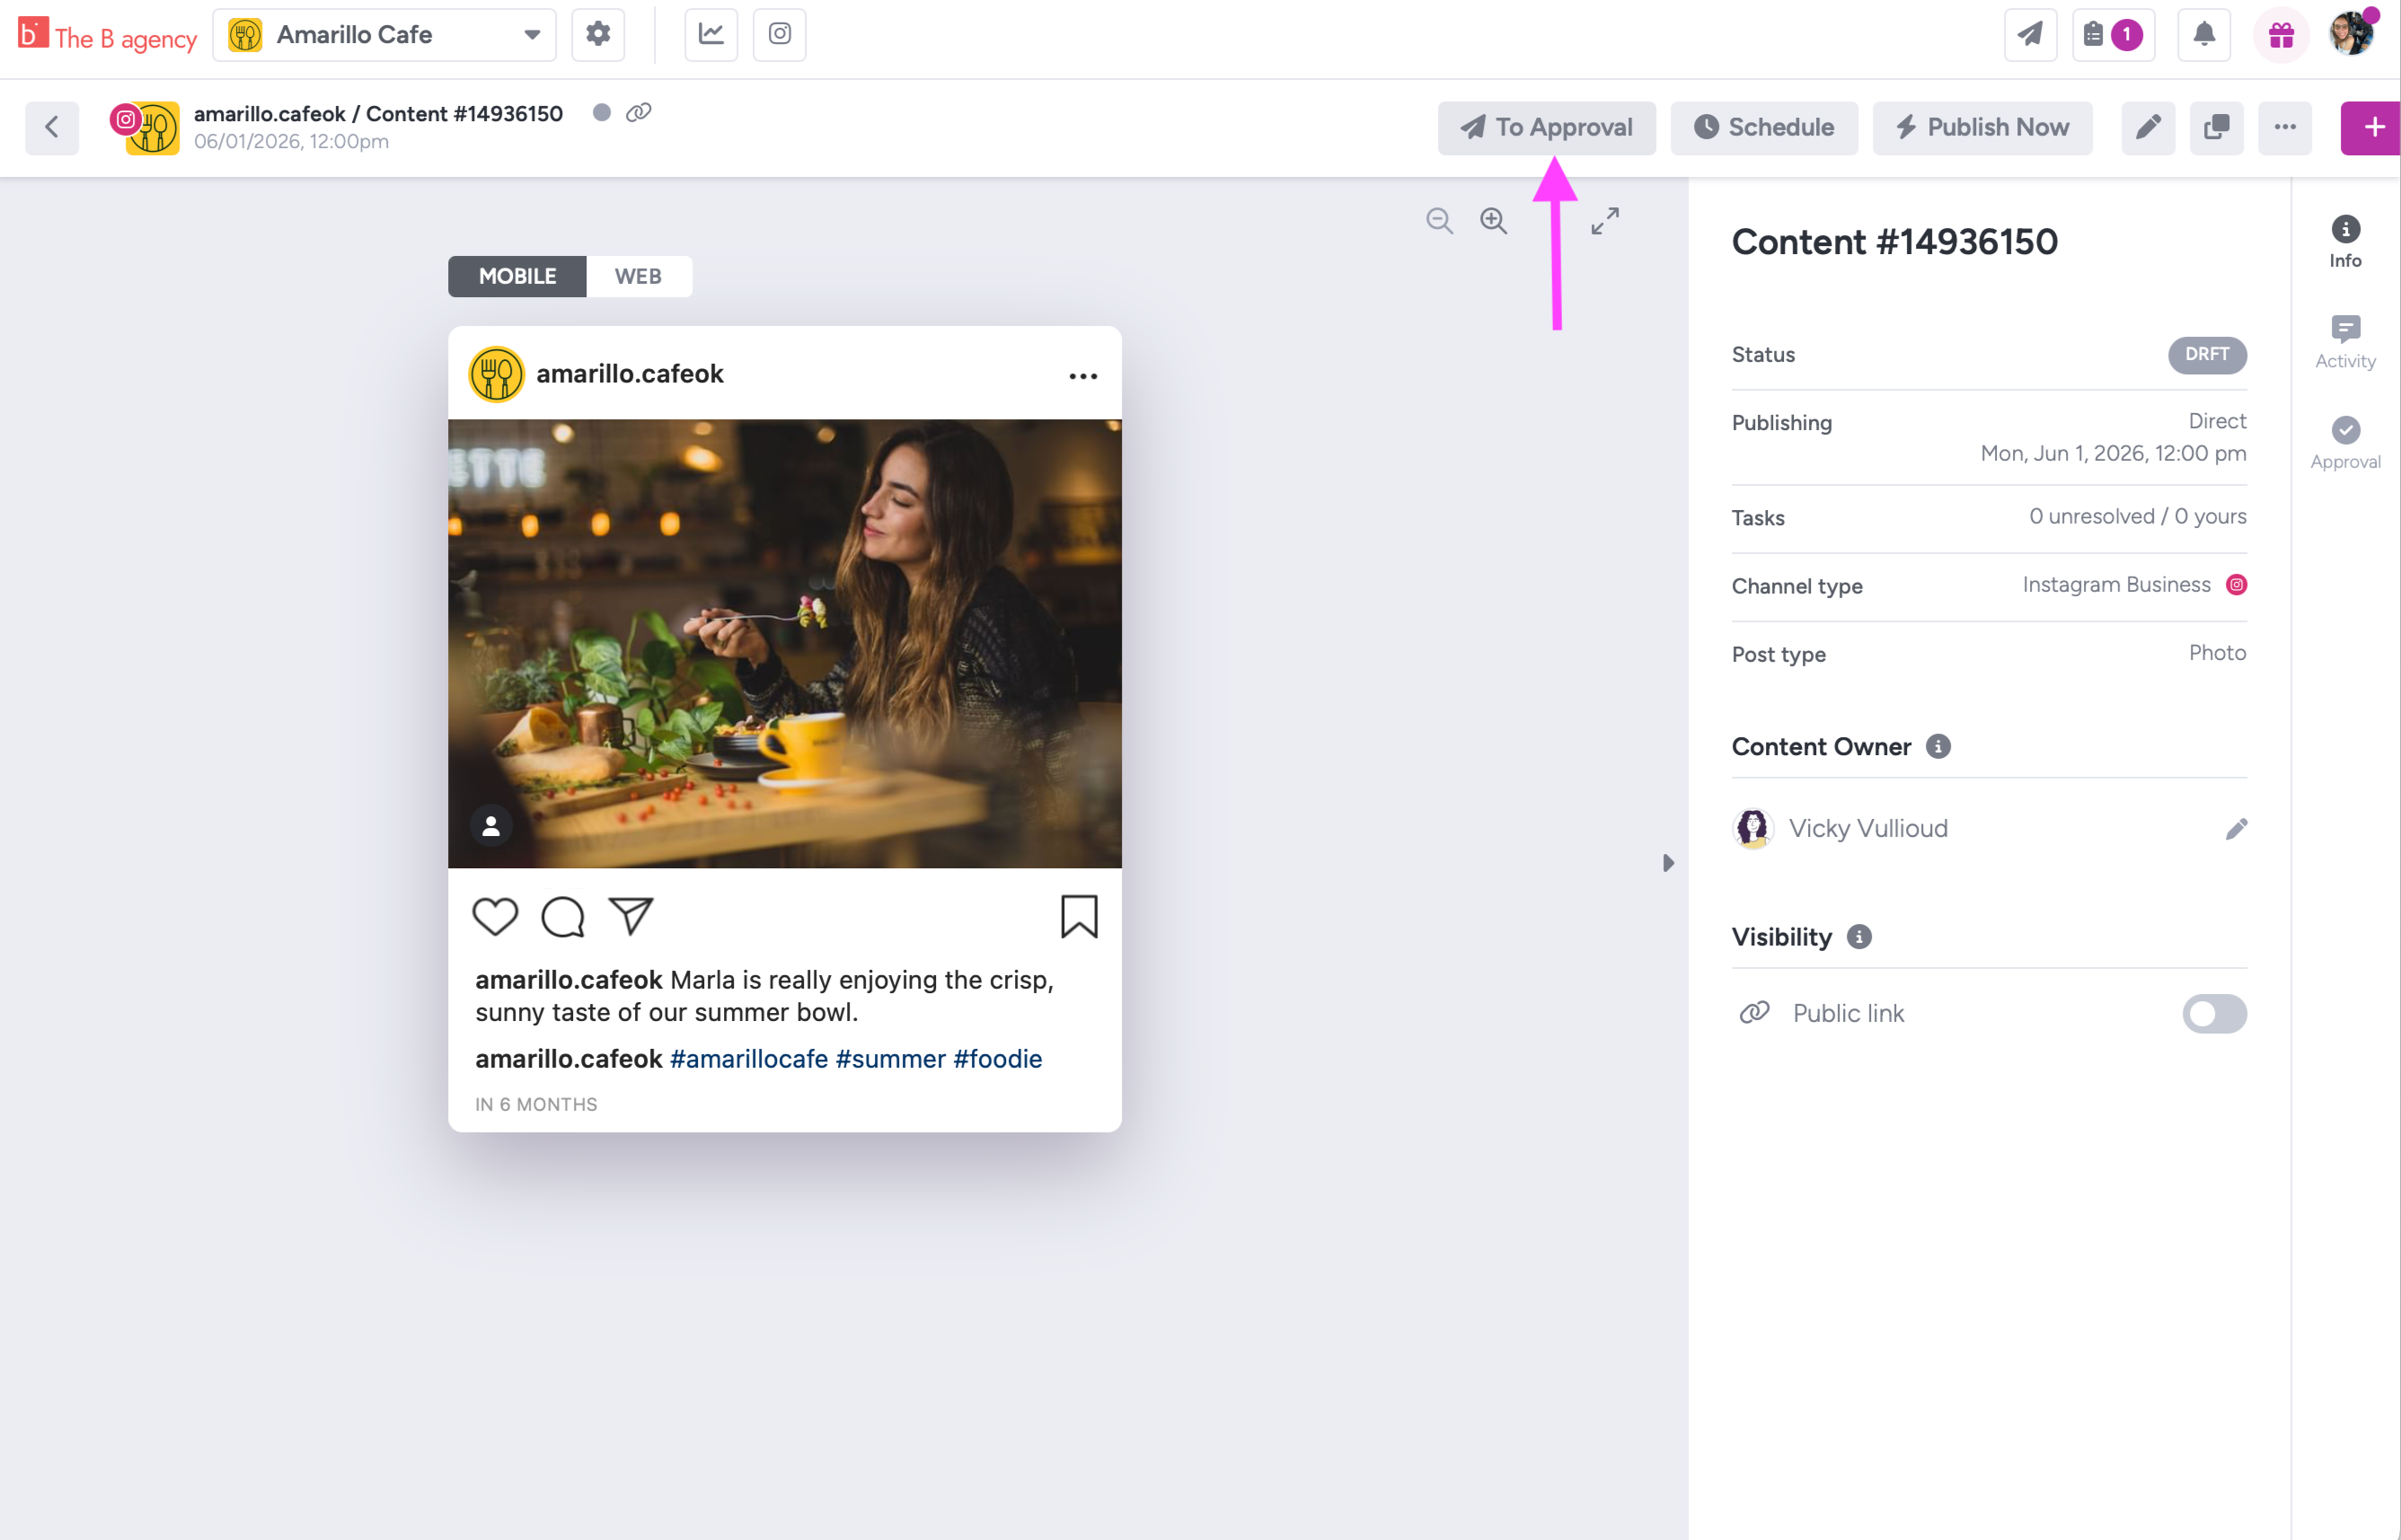This screenshot has width=2401, height=1540.
Task: Click the Instagram feed icon in top bar
Action: click(x=779, y=34)
